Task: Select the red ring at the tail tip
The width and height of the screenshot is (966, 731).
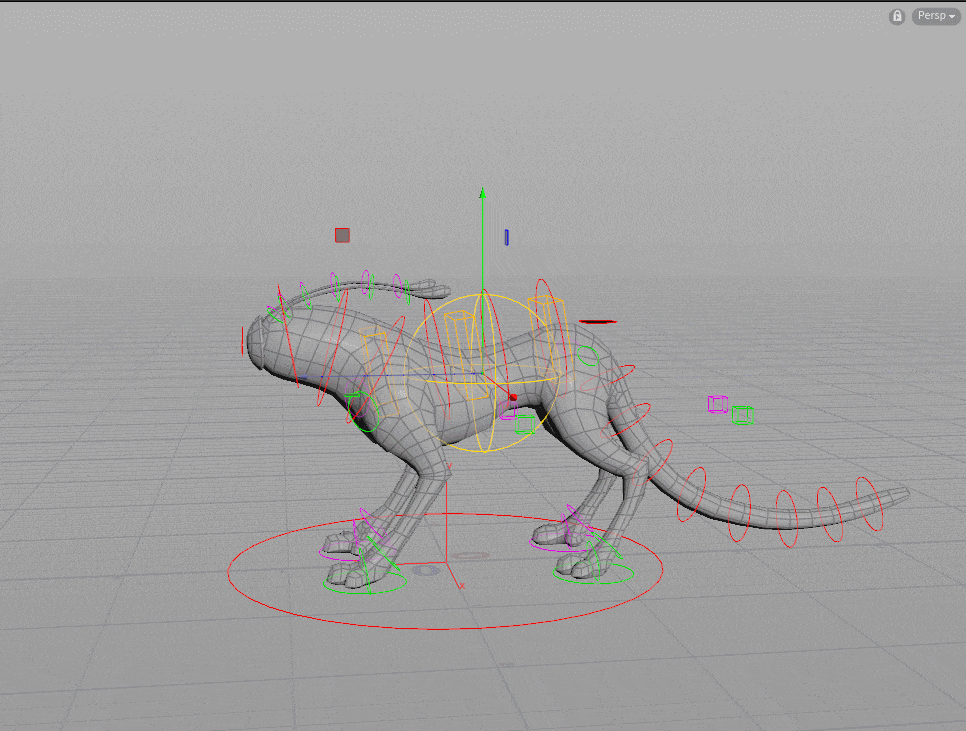Action: [869, 504]
